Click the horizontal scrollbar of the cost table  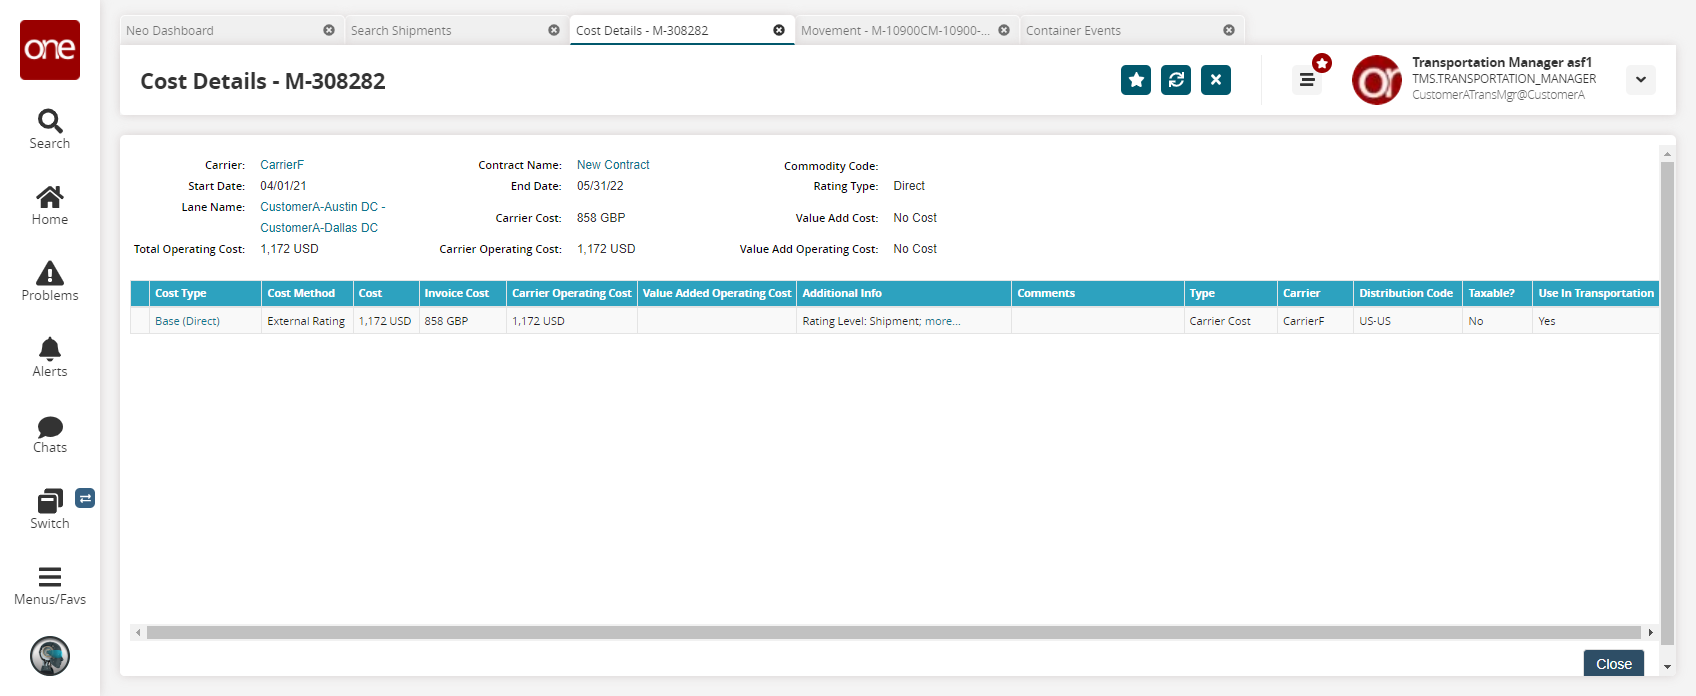(893, 633)
